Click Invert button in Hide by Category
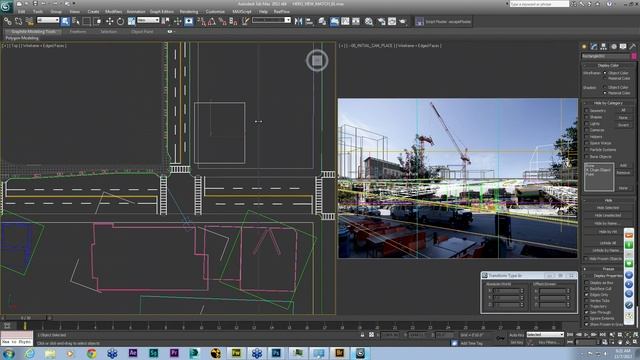The image size is (640, 360). [x=623, y=125]
